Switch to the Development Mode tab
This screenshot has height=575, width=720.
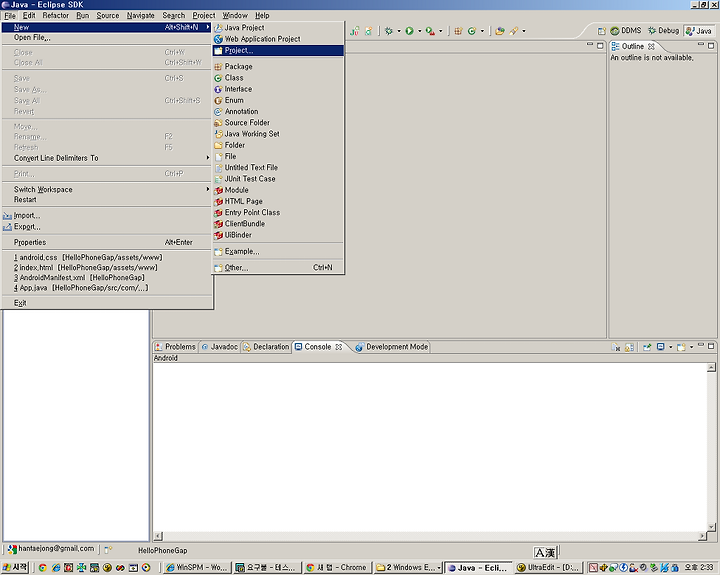[392, 347]
